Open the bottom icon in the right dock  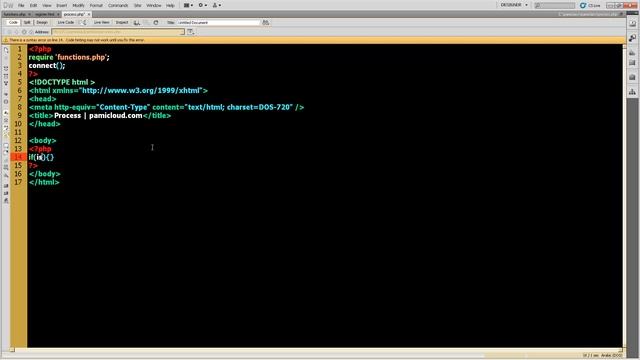632,91
